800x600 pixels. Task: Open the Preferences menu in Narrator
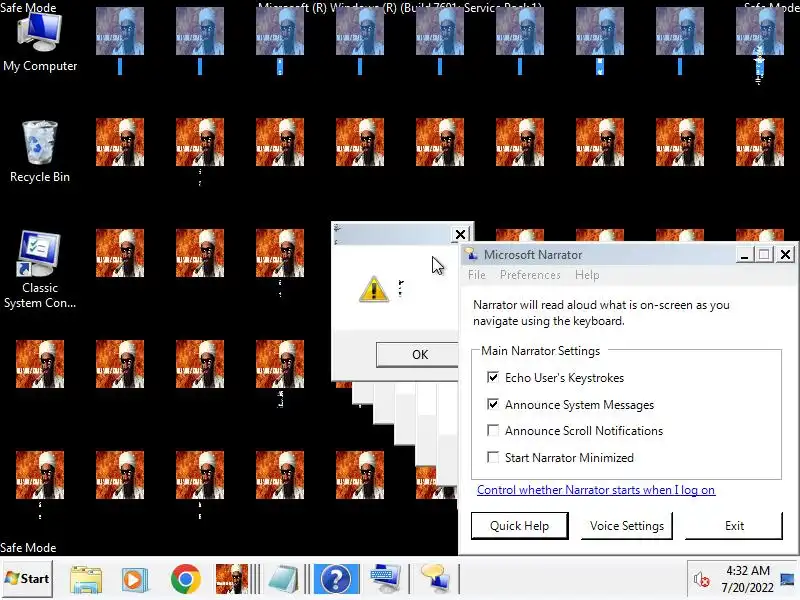(x=530, y=275)
